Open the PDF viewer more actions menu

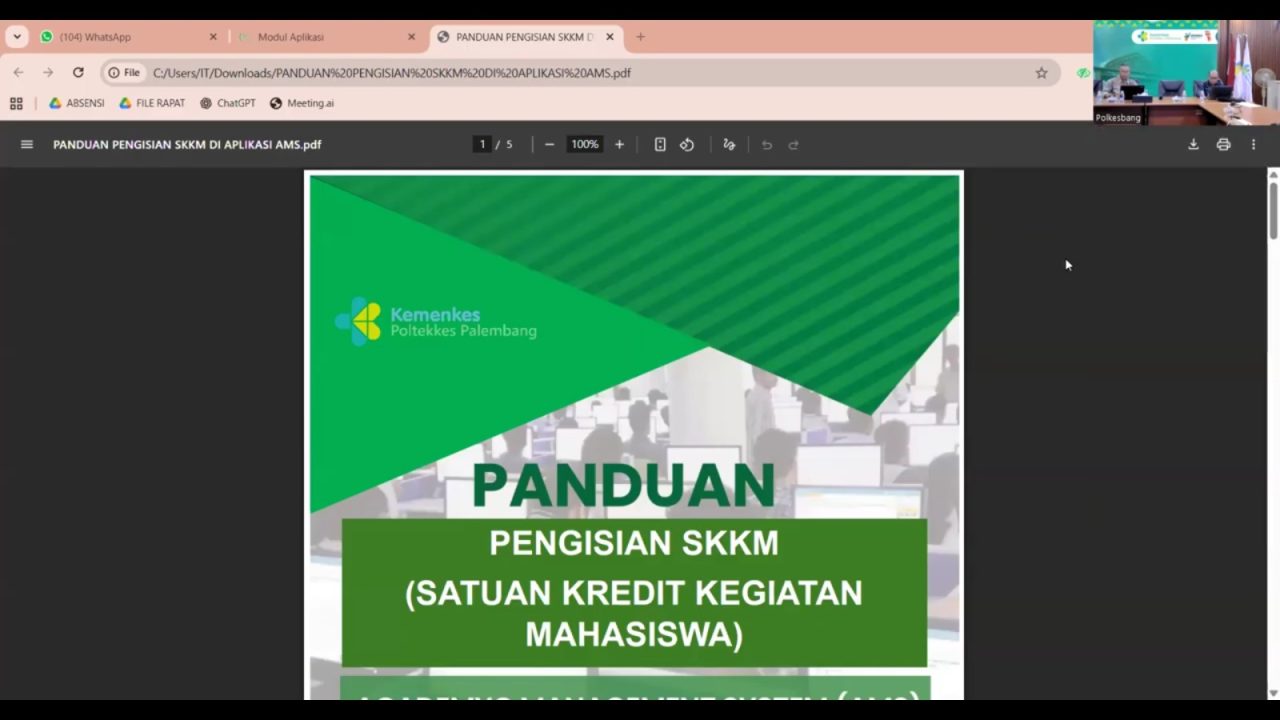(x=1253, y=144)
